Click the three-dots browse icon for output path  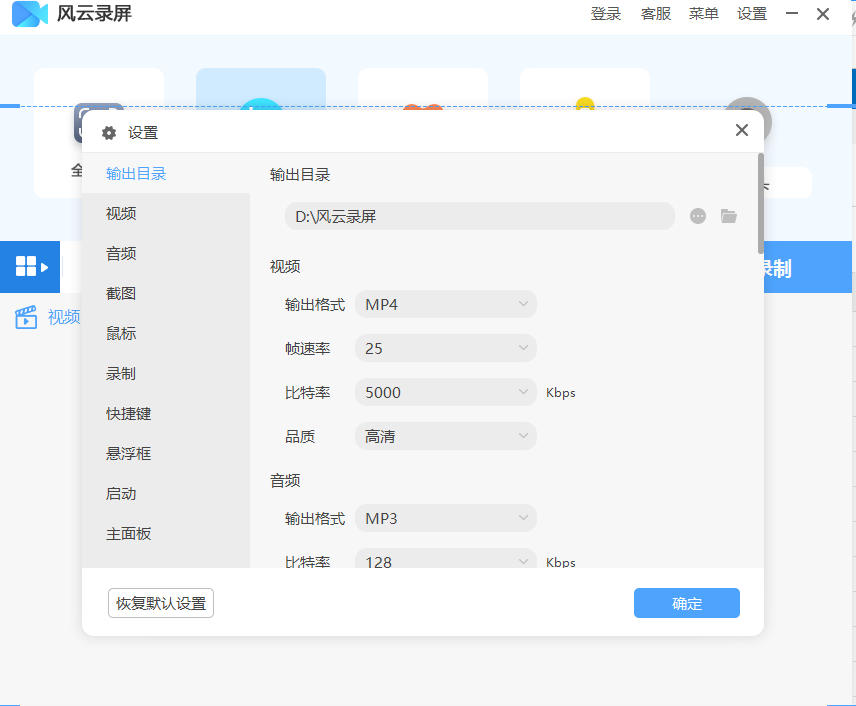tap(698, 216)
